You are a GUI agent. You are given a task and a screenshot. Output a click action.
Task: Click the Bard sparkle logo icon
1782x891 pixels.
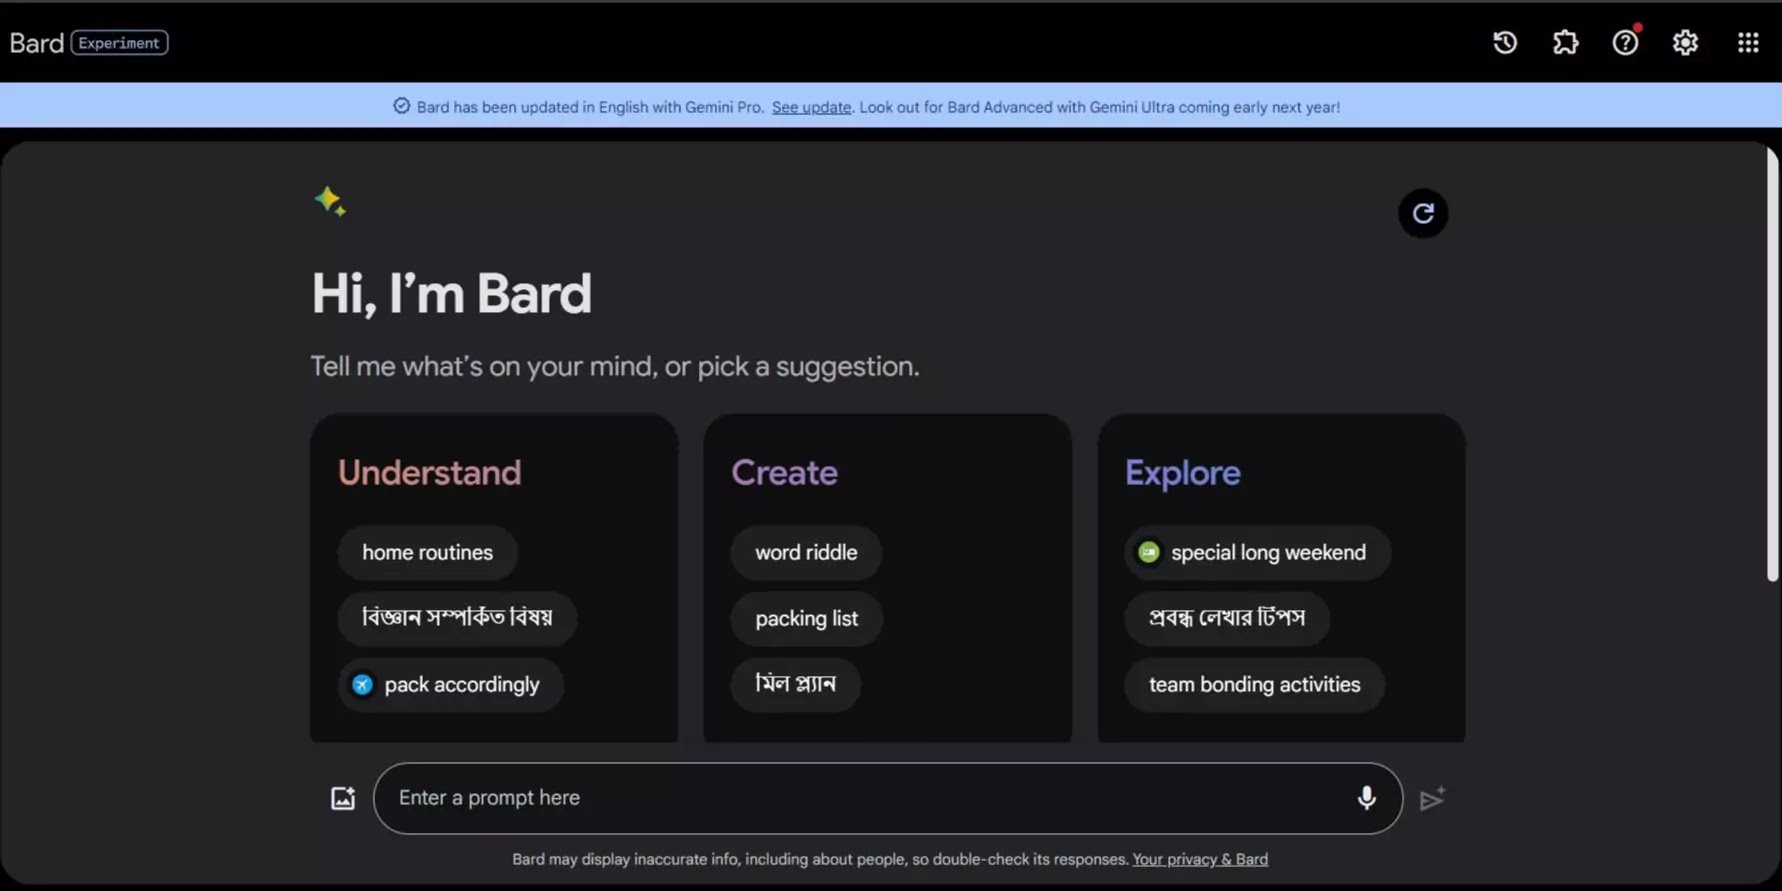(x=330, y=202)
